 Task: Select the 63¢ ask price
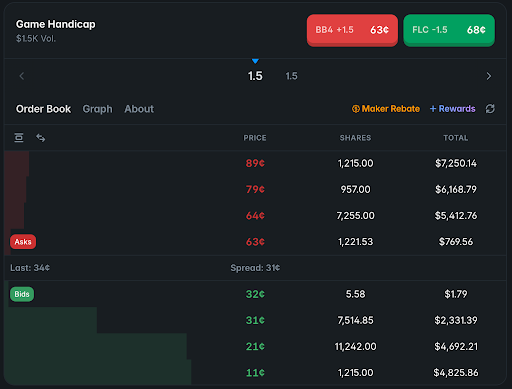click(255, 242)
